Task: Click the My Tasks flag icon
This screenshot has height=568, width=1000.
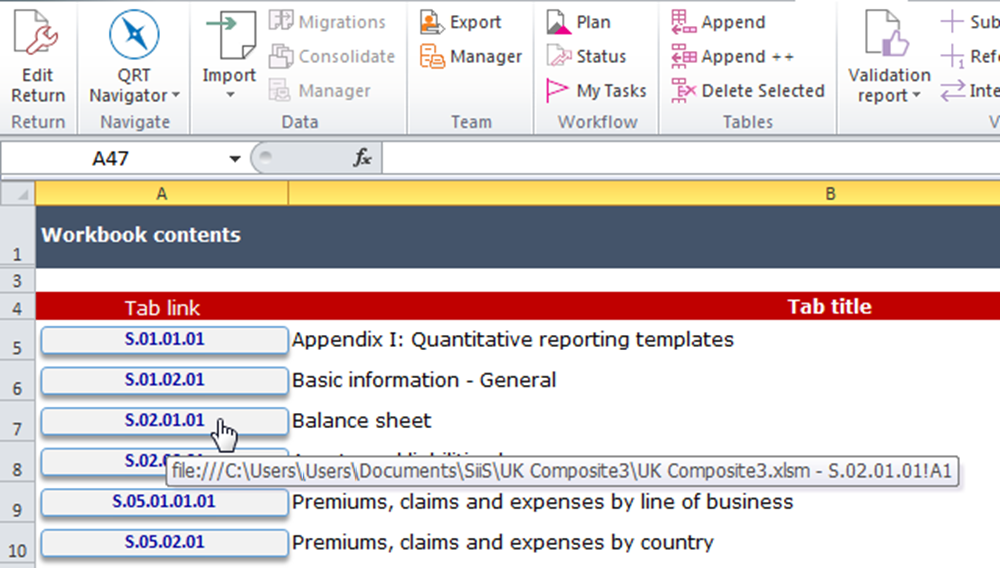Action: click(557, 91)
